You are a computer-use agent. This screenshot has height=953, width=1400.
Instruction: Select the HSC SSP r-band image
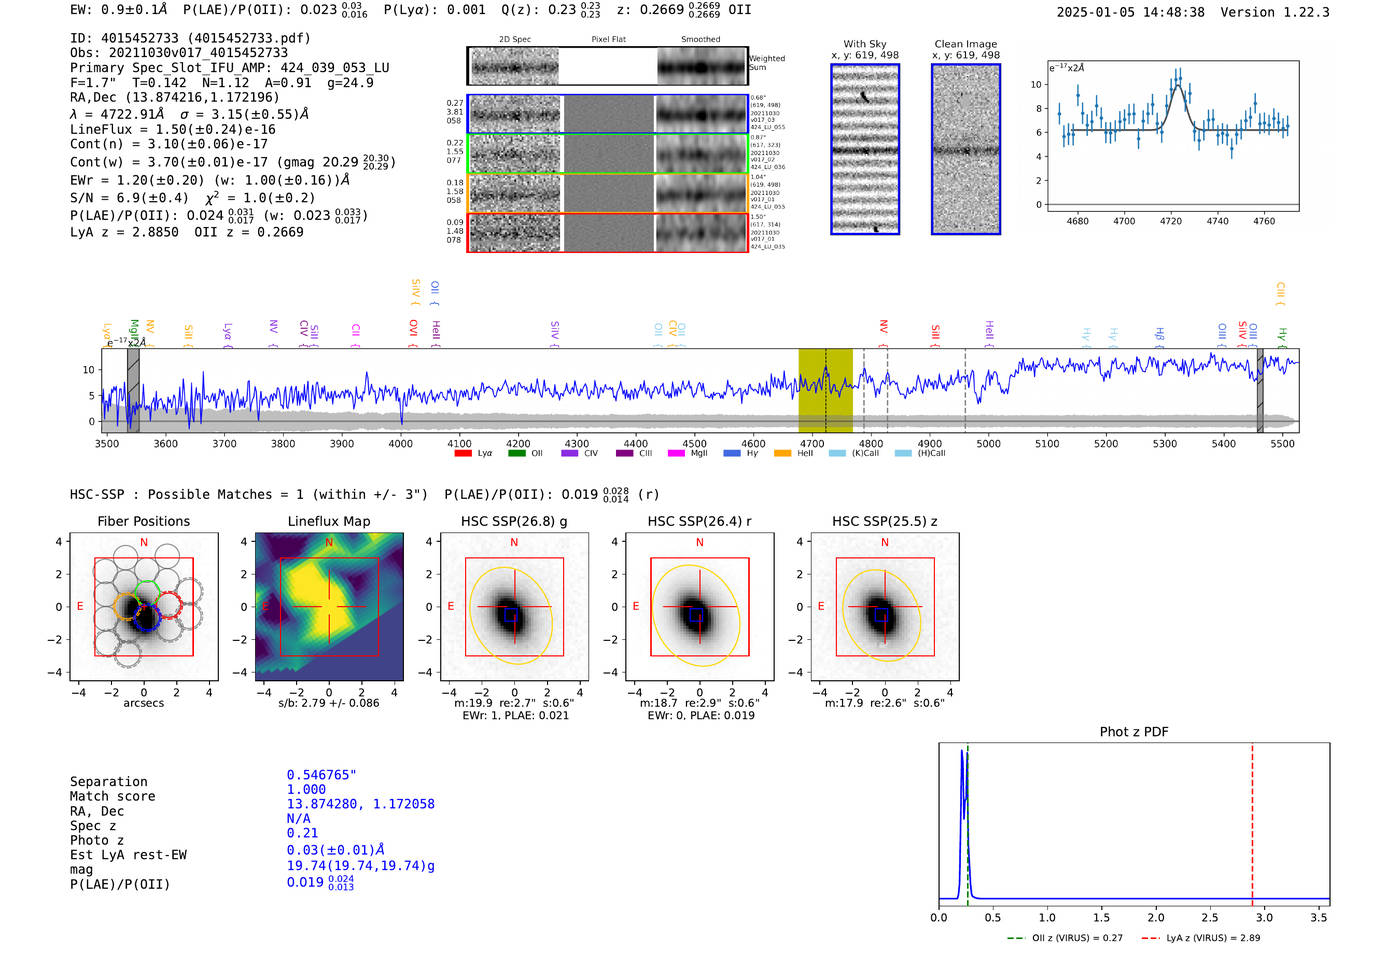[699, 607]
